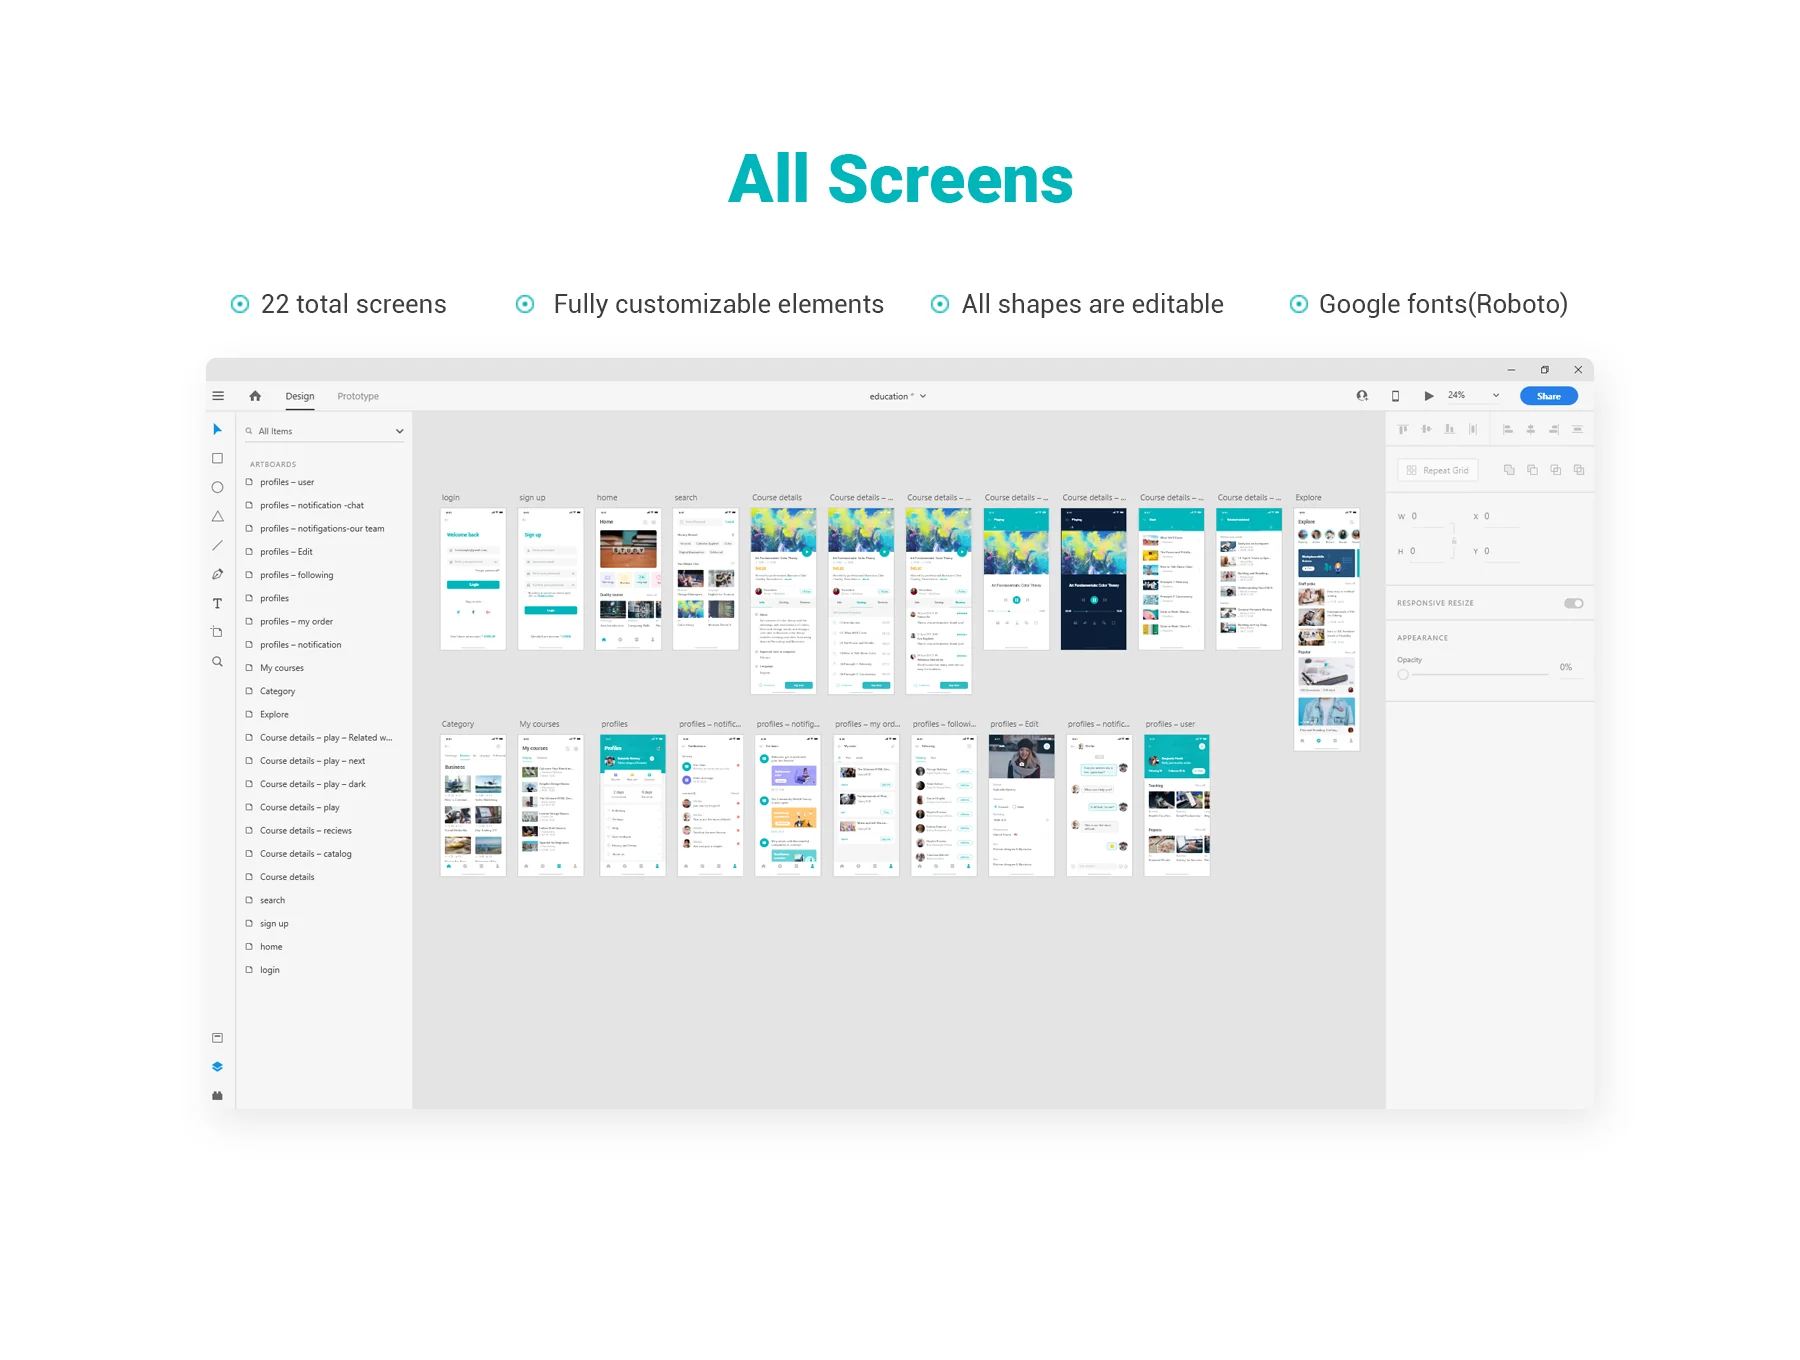
Task: Open the Libraries panel icon
Action: coord(217,1038)
